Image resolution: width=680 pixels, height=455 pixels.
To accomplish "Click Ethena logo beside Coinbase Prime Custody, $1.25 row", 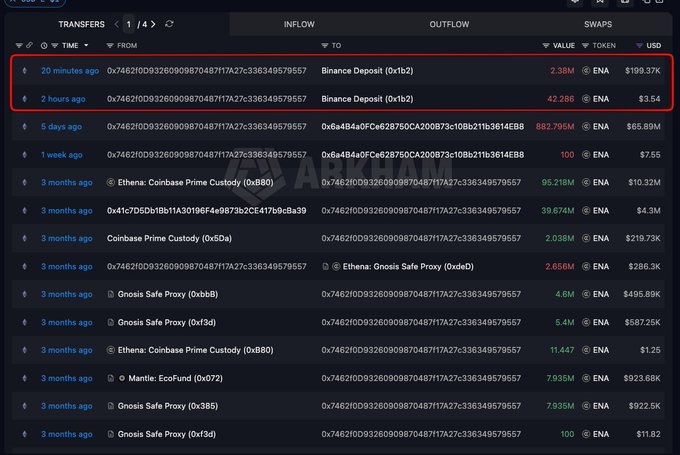I will 111,350.
